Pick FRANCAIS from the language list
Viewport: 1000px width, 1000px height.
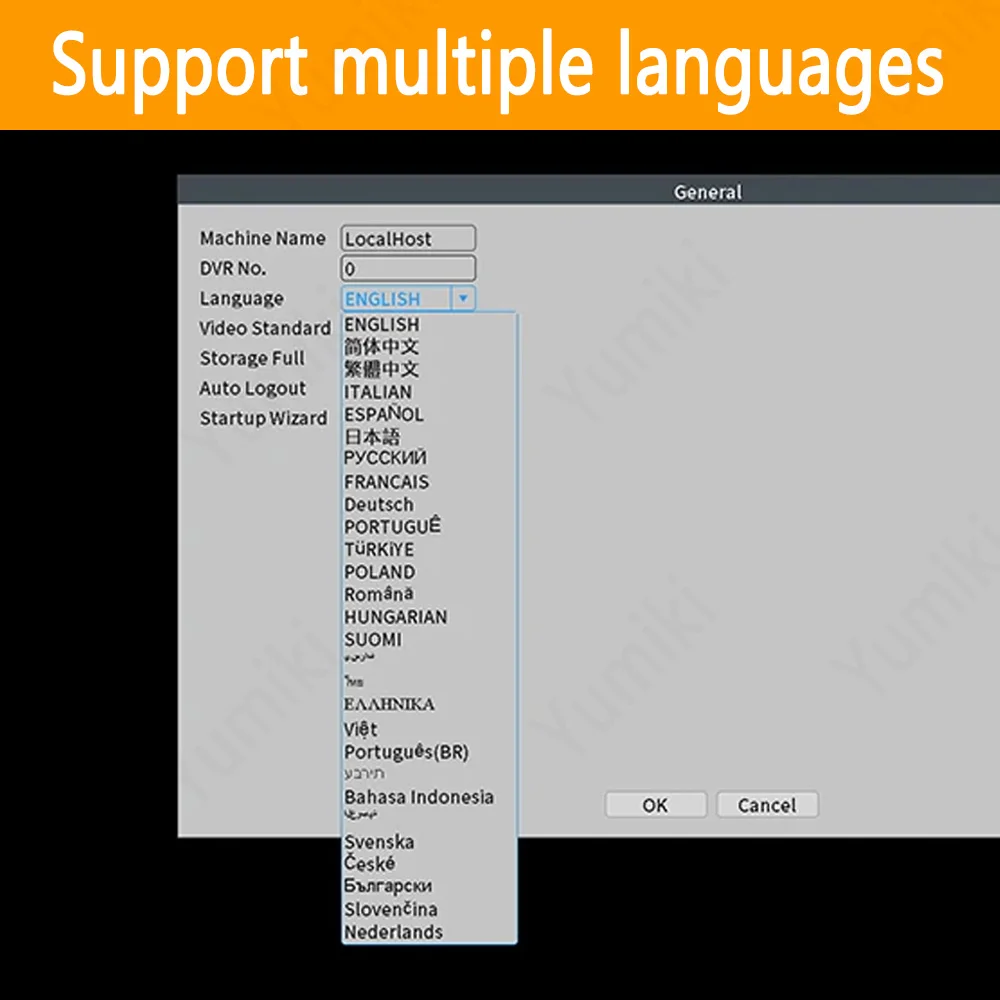click(386, 482)
